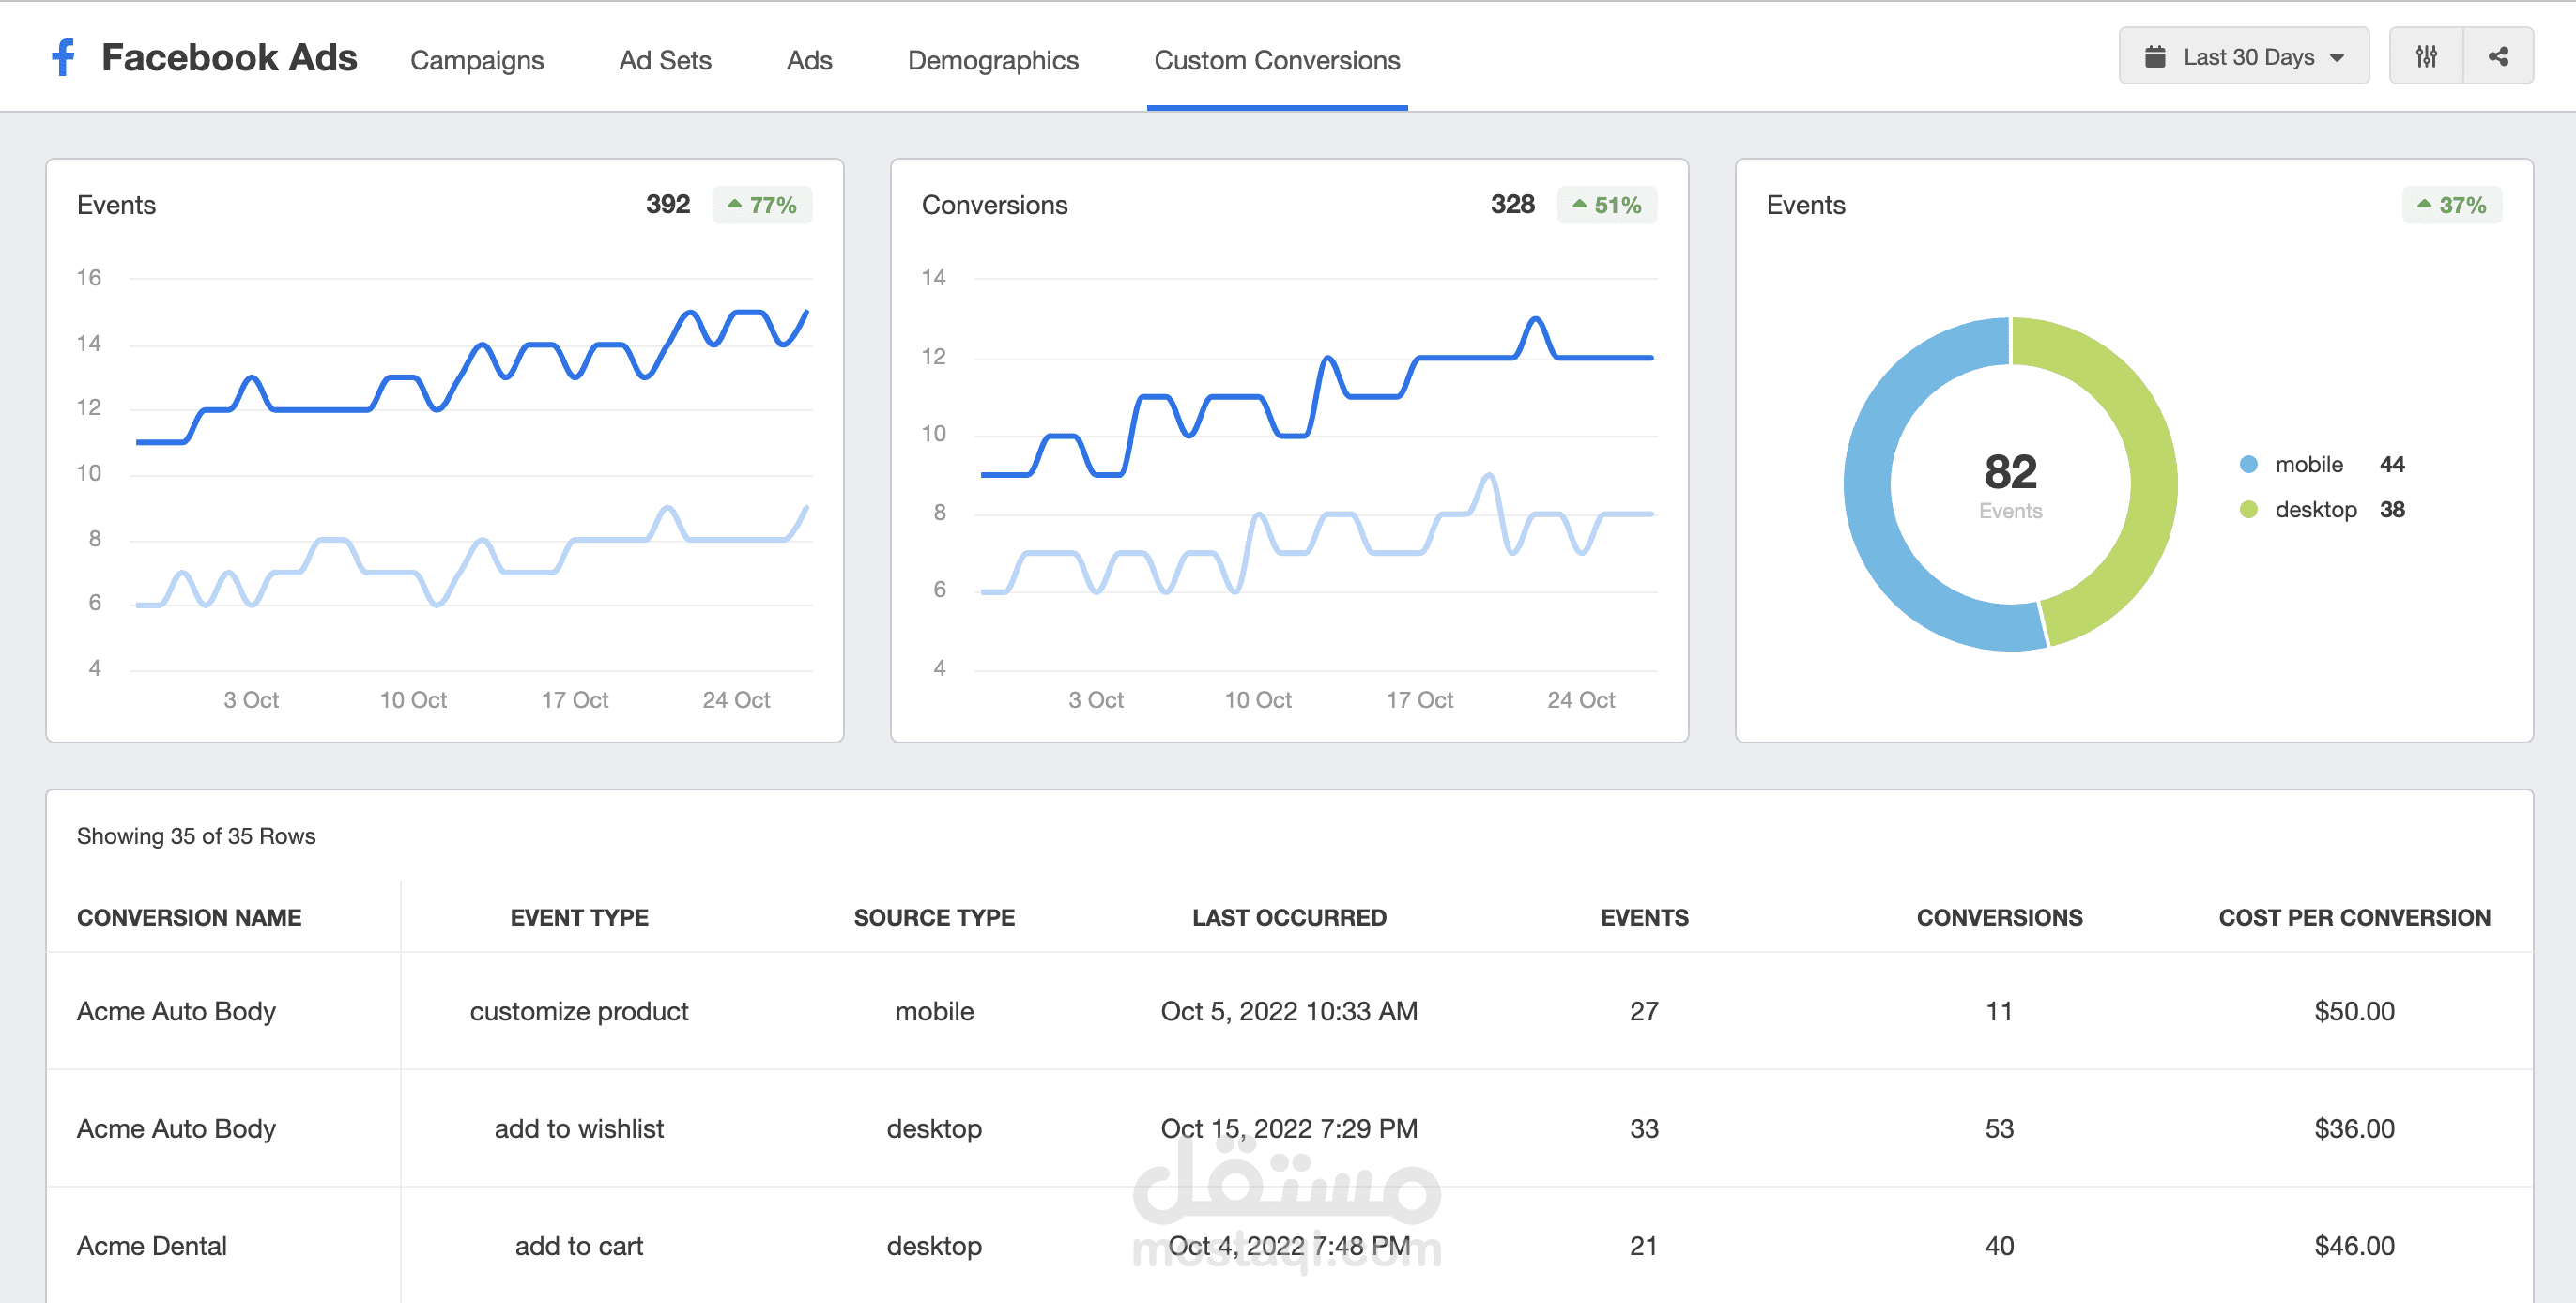Go to the Demographics tab

click(992, 60)
